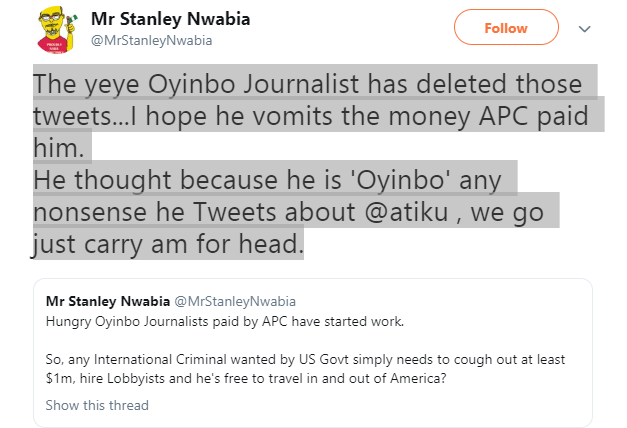
Task: Open quoted tweet author name
Action: pyautogui.click(x=108, y=300)
